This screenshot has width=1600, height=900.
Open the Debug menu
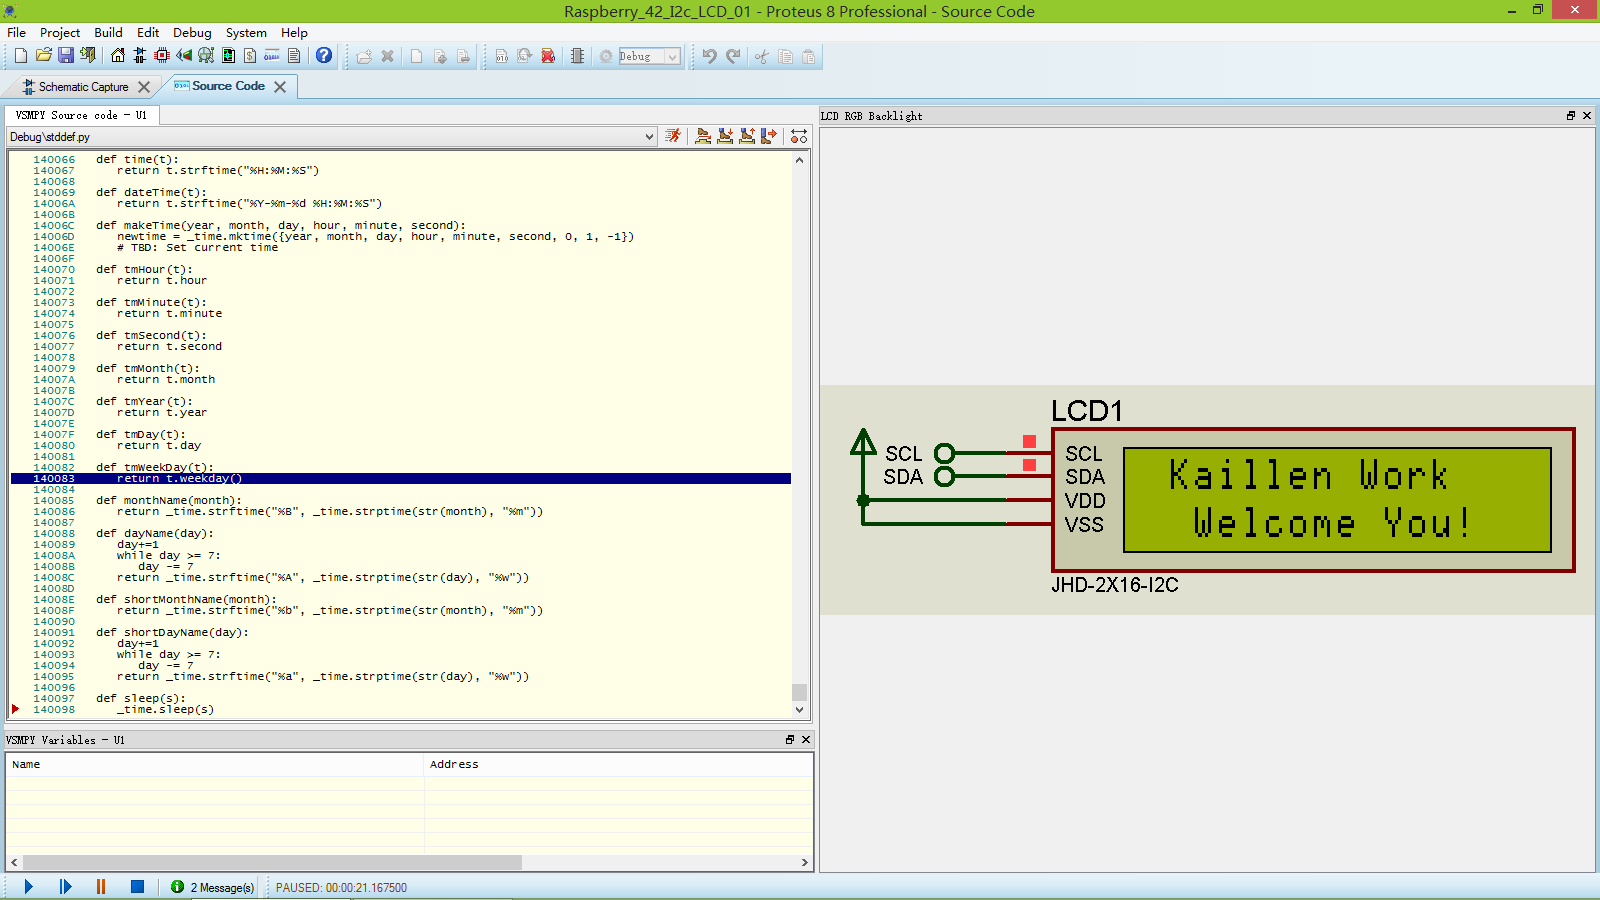click(191, 32)
